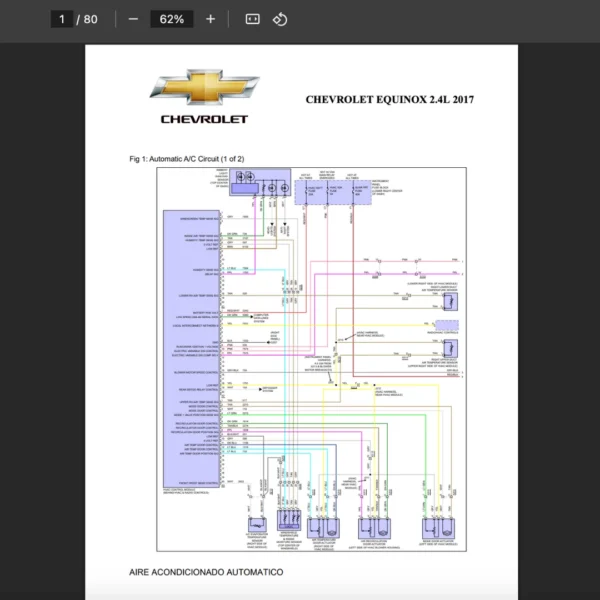
Task: Toggle the fit to page icon
Action: point(253,19)
